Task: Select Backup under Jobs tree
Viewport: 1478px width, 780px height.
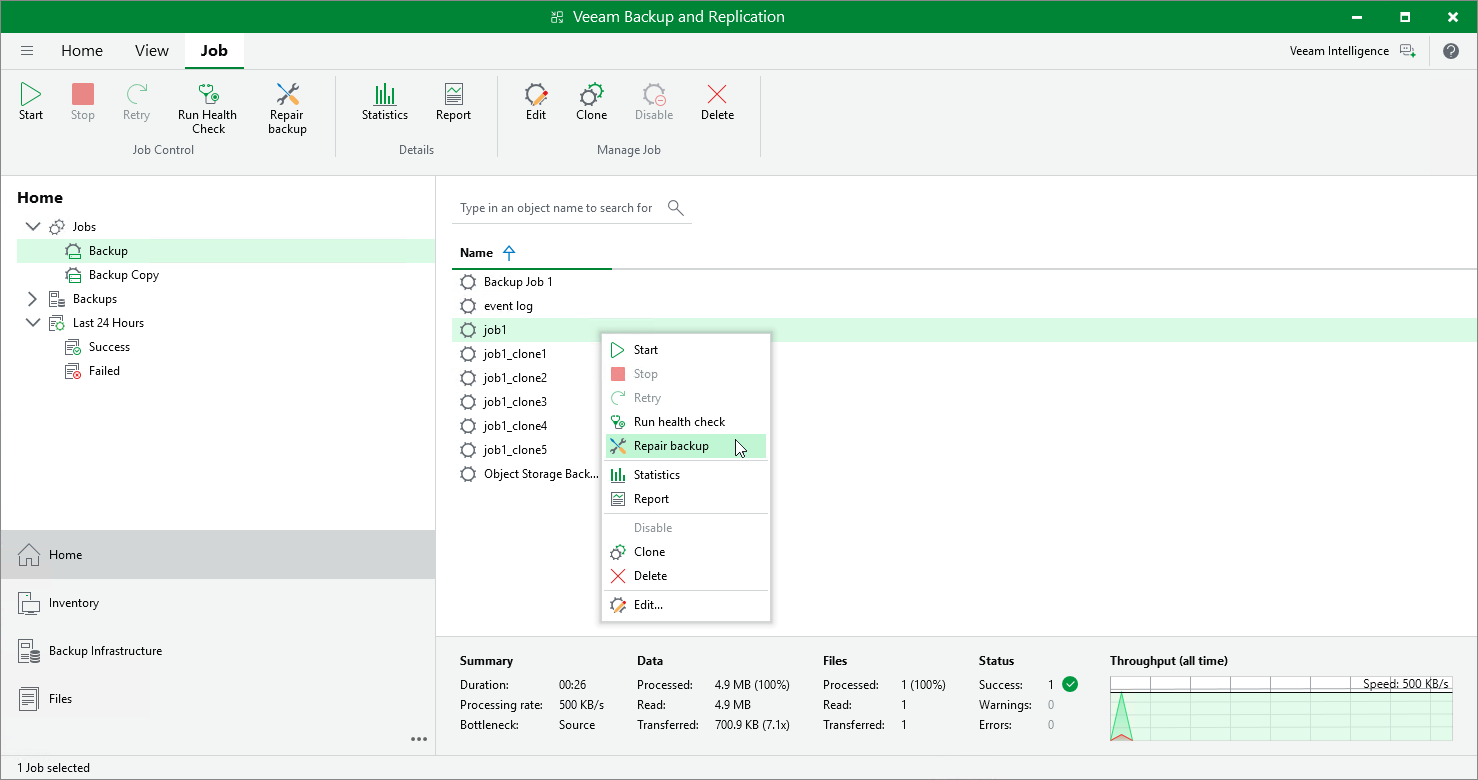Action: pos(226,251)
